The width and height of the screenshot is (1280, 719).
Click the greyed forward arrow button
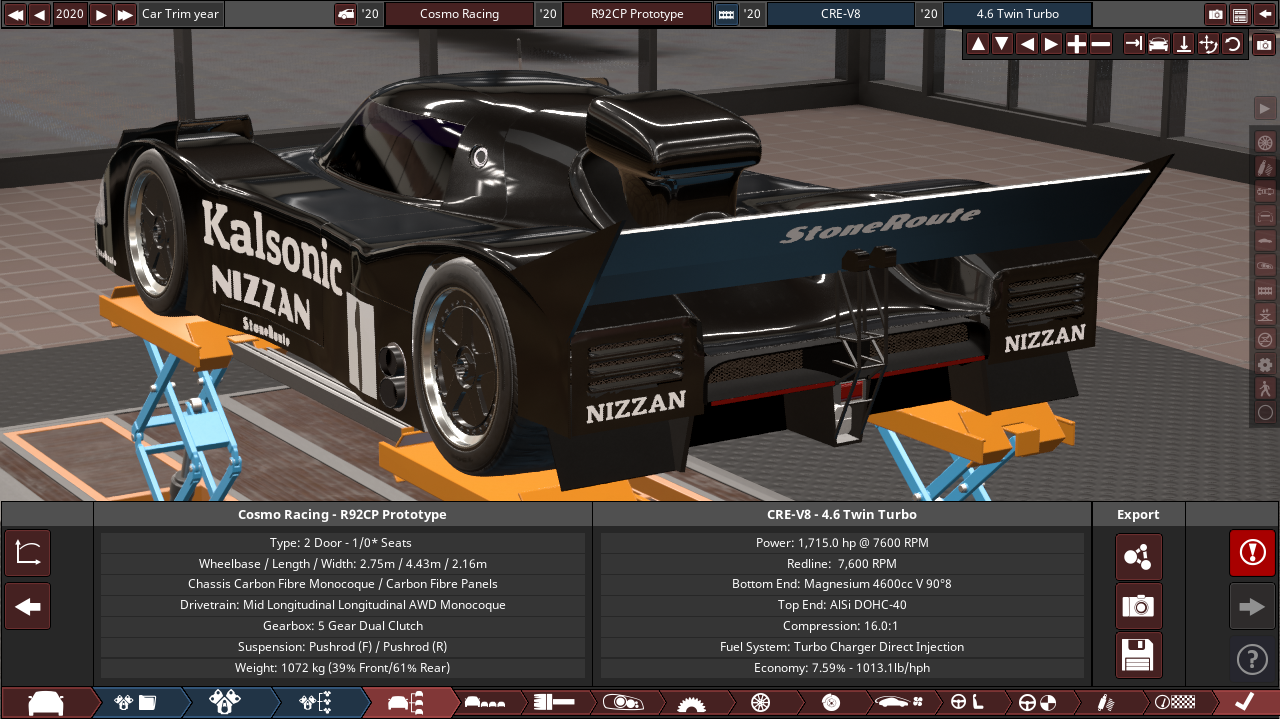click(1252, 606)
